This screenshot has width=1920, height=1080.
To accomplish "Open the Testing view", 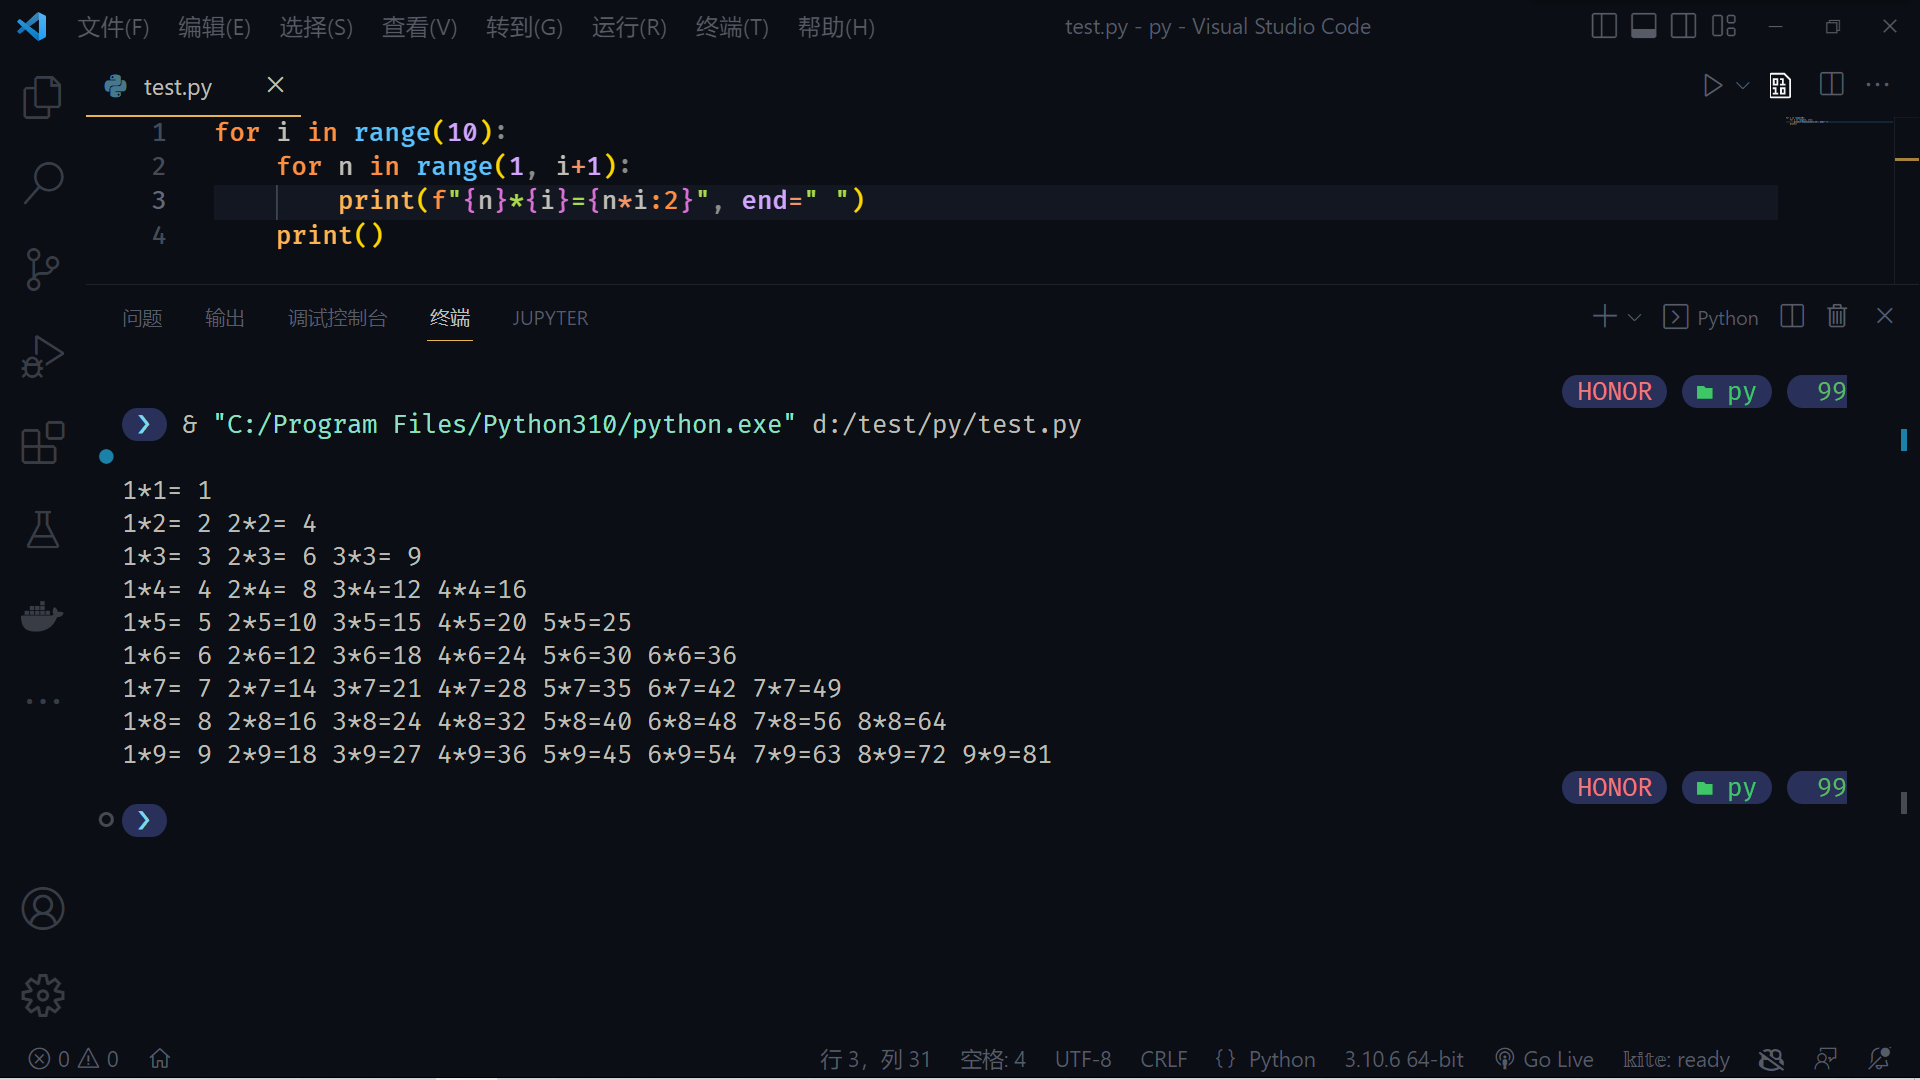I will point(42,529).
